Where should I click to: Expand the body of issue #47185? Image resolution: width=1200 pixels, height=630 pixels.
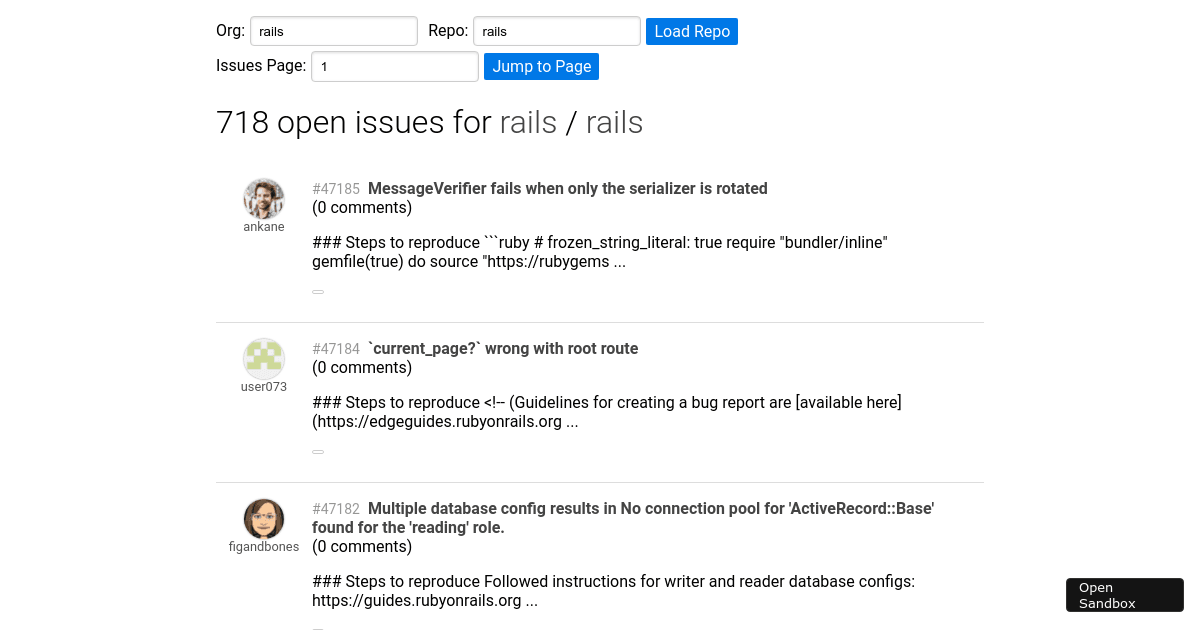point(318,291)
